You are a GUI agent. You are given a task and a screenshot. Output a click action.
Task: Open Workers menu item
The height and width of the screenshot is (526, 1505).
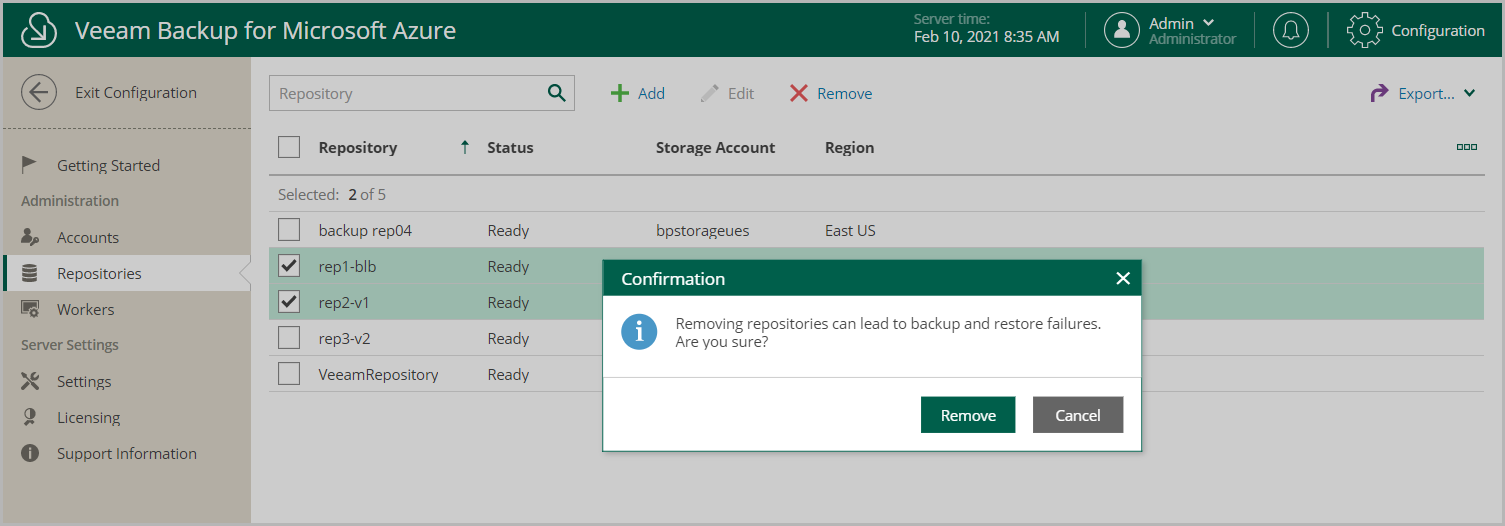[x=85, y=309]
